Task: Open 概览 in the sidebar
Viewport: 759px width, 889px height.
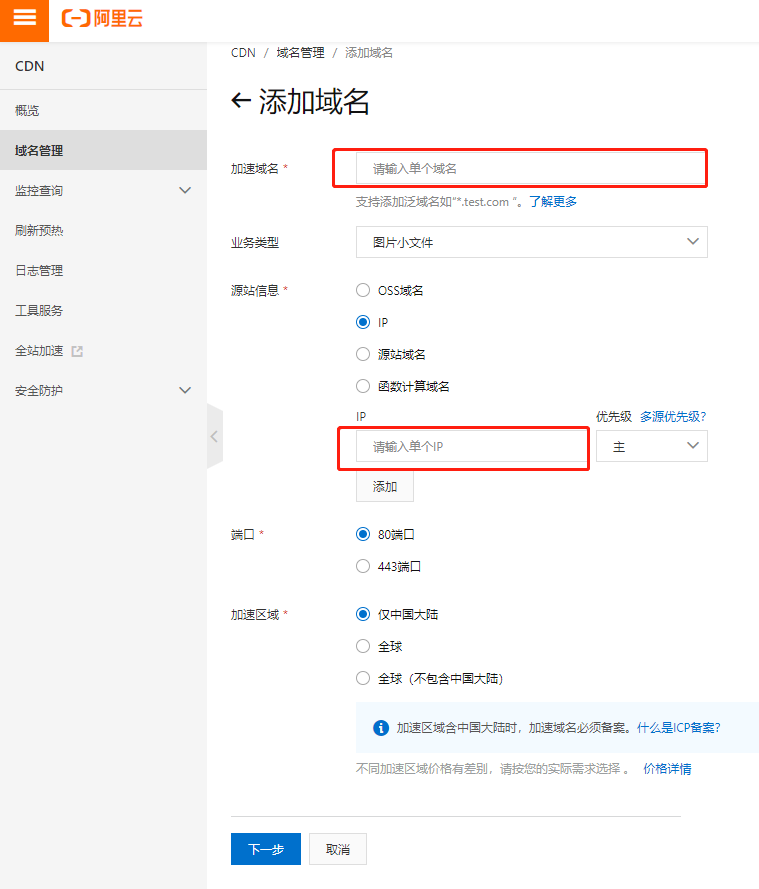Action: [28, 111]
